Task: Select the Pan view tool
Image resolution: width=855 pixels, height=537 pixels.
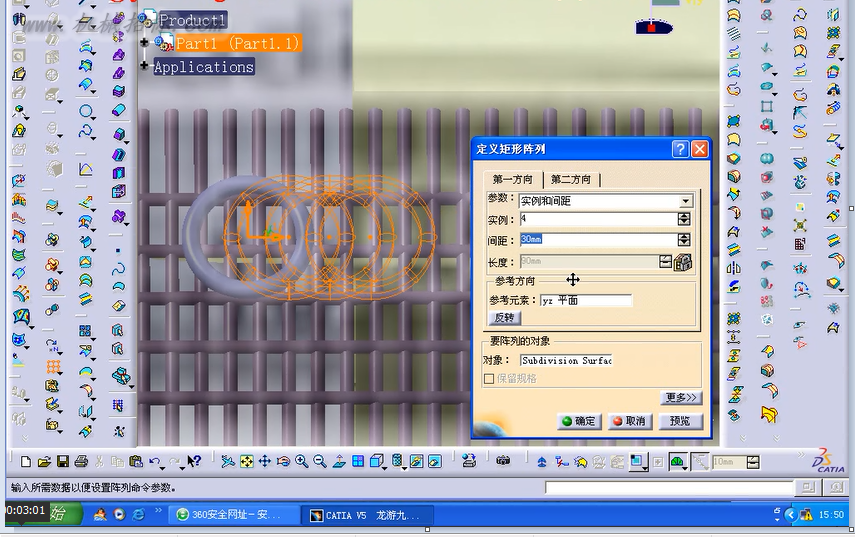Action: [264, 462]
